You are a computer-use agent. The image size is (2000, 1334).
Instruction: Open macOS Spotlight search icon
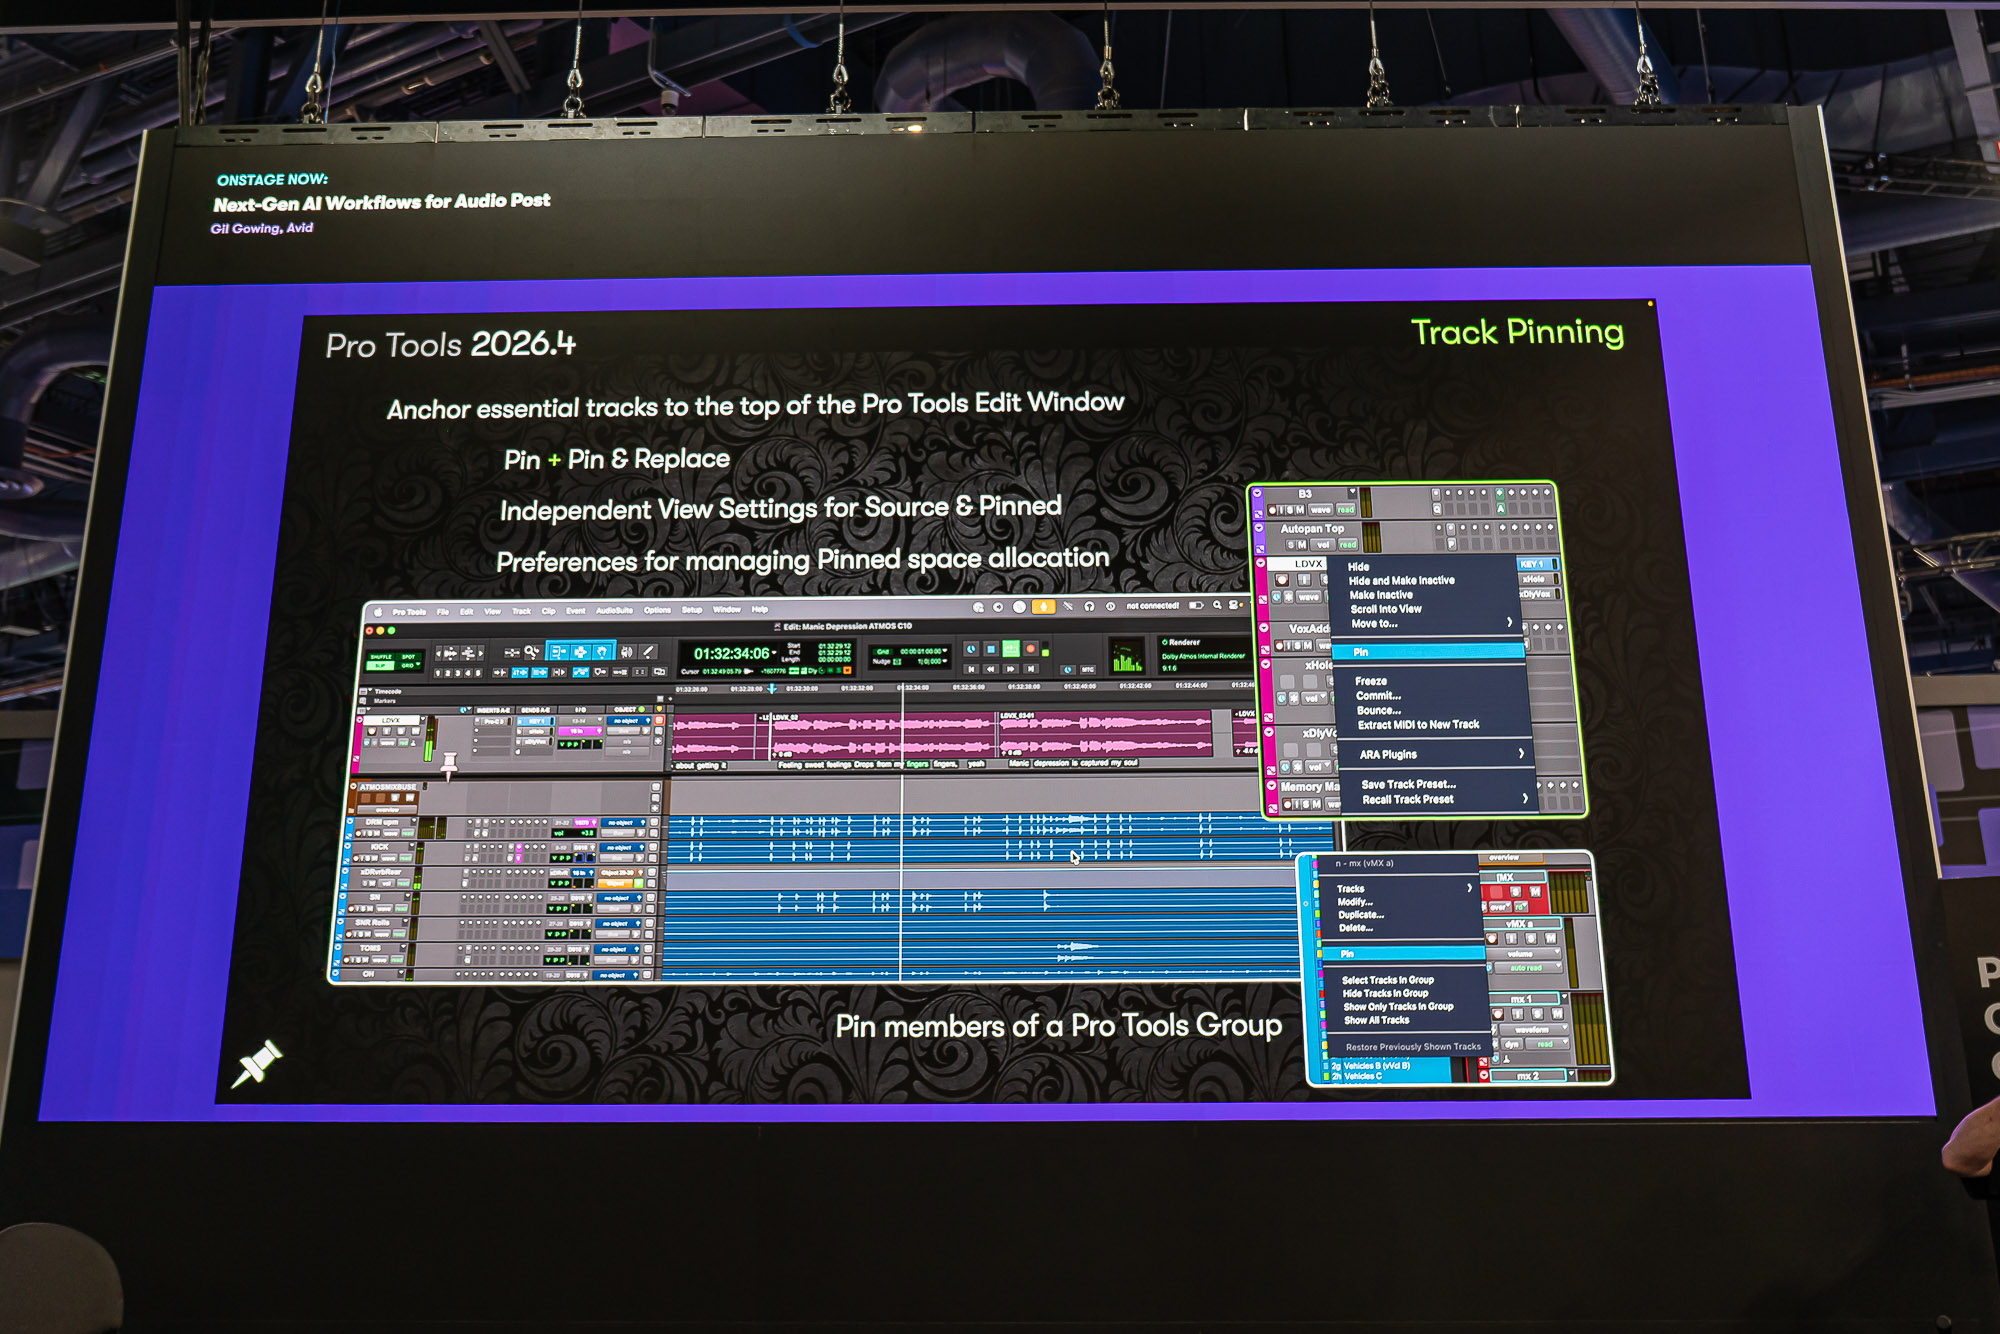click(x=1217, y=605)
